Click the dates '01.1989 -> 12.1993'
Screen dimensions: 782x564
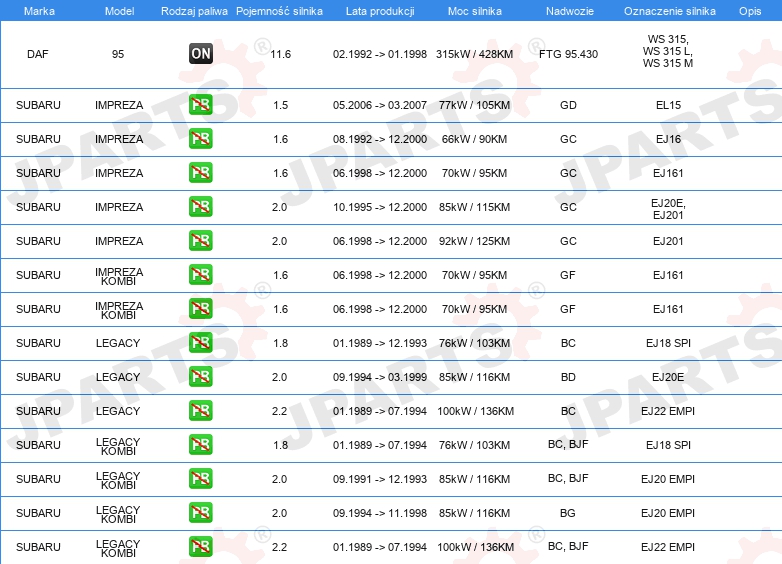(380, 343)
